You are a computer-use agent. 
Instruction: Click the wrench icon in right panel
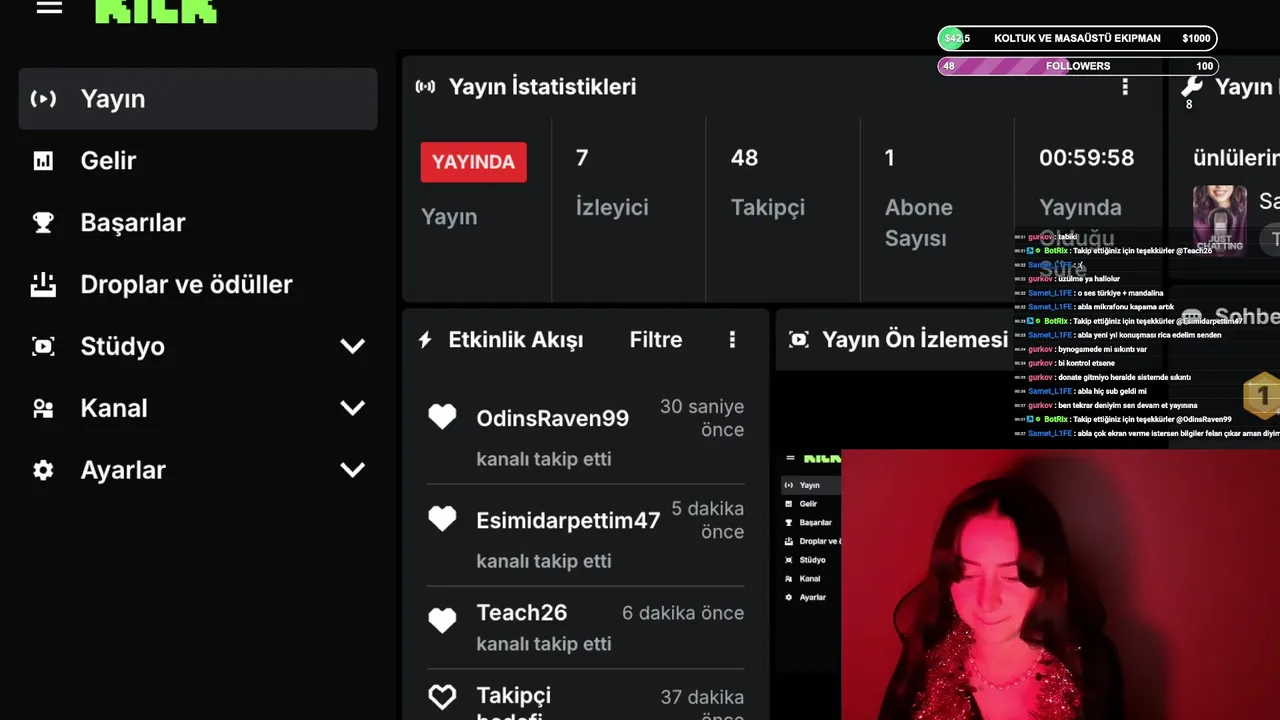coord(1191,86)
